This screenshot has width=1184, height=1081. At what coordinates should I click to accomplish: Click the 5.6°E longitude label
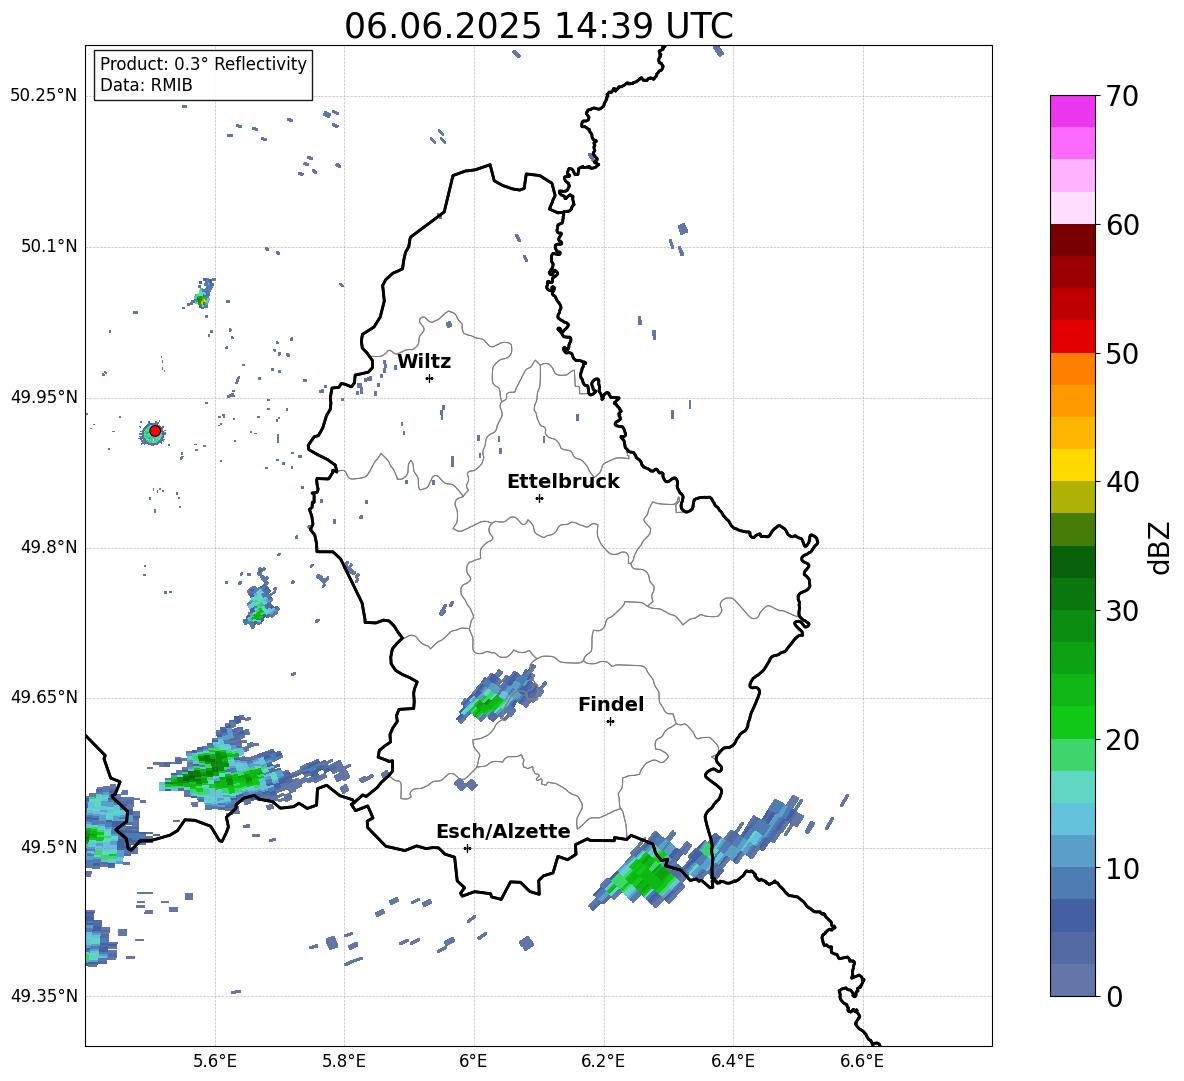[215, 1061]
